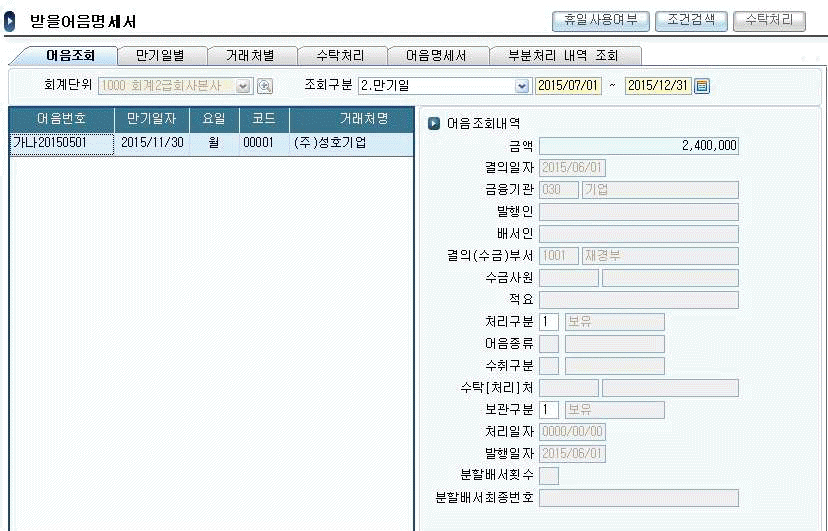Open the 회계단위 dropdown arrow

(243, 86)
